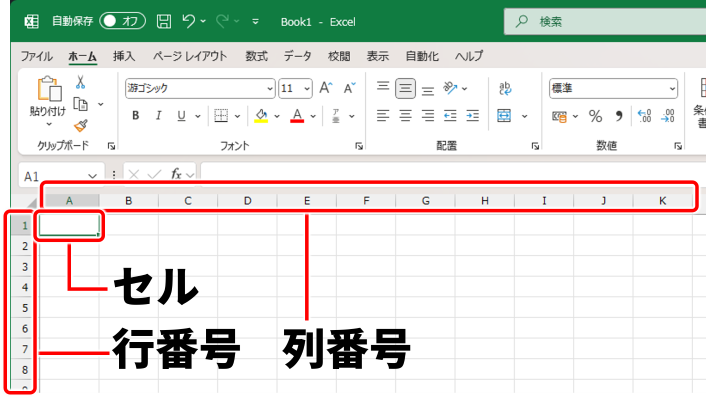
Task: Click the phonetic guide (furigana) icon
Action: pos(336,116)
